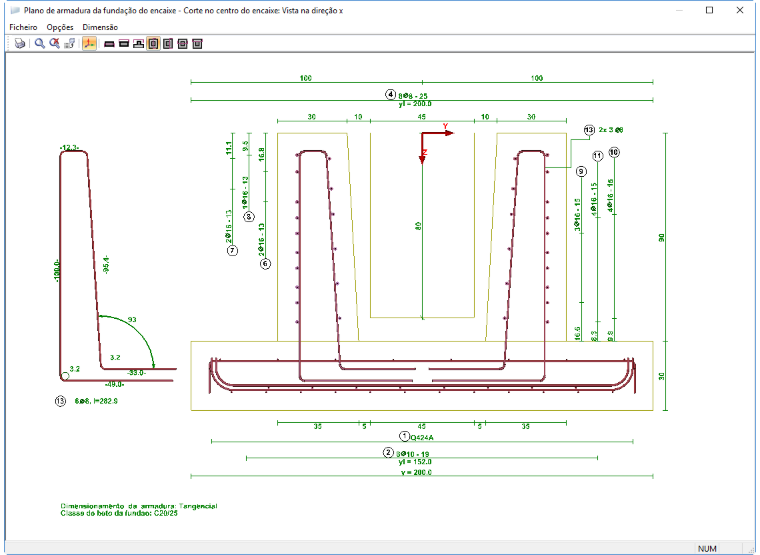760x555 pixels.
Task: Select first view icon with flat plate
Action: click(x=110, y=44)
